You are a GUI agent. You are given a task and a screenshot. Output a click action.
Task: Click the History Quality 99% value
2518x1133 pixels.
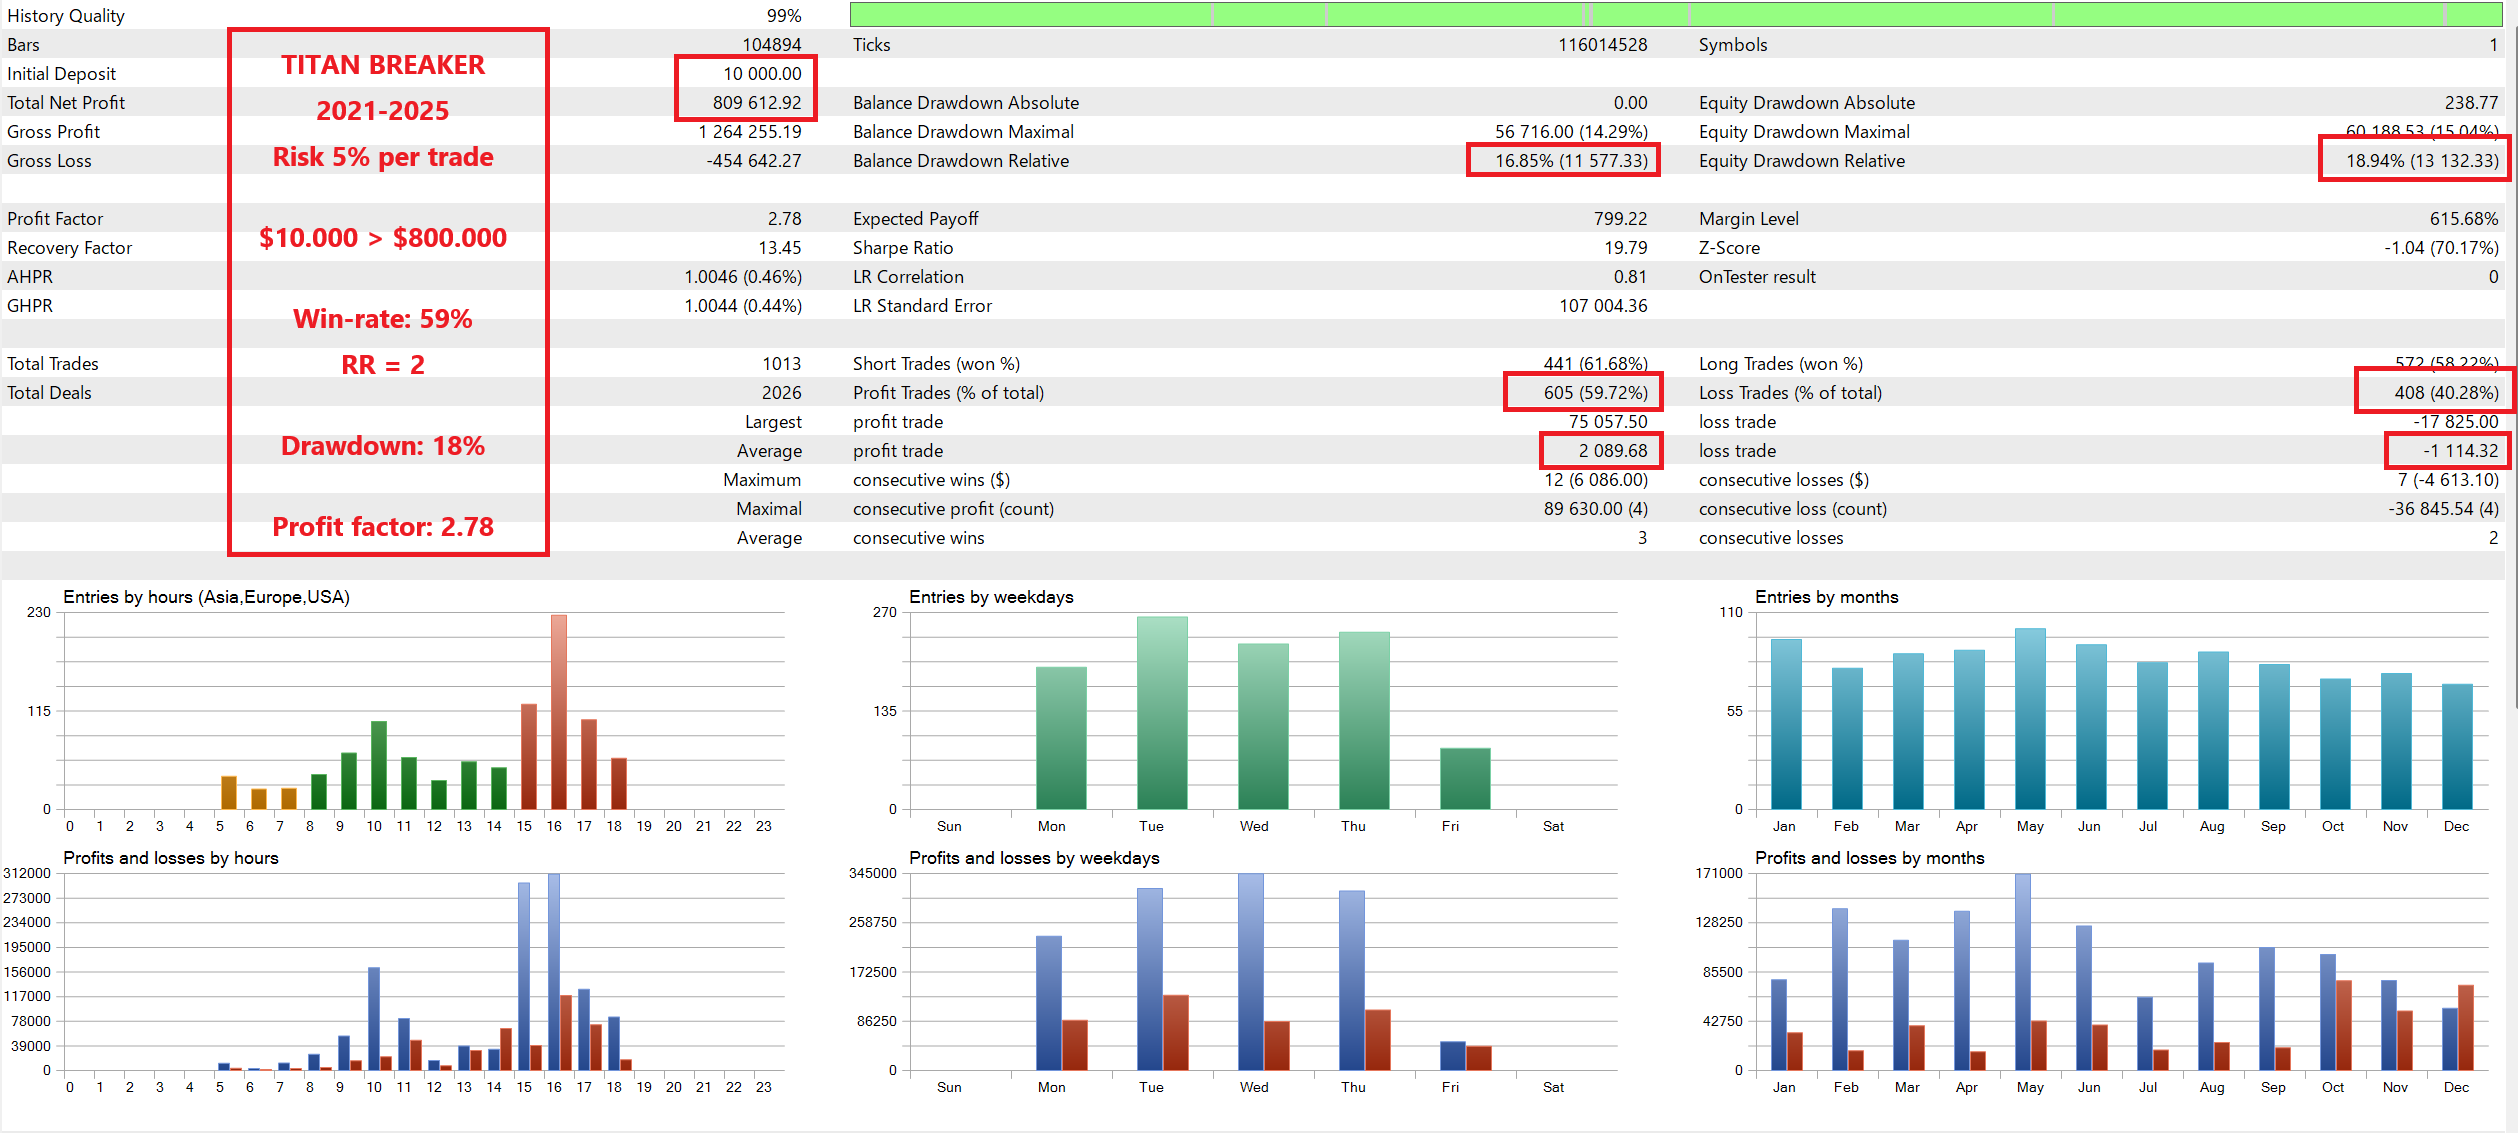784,16
